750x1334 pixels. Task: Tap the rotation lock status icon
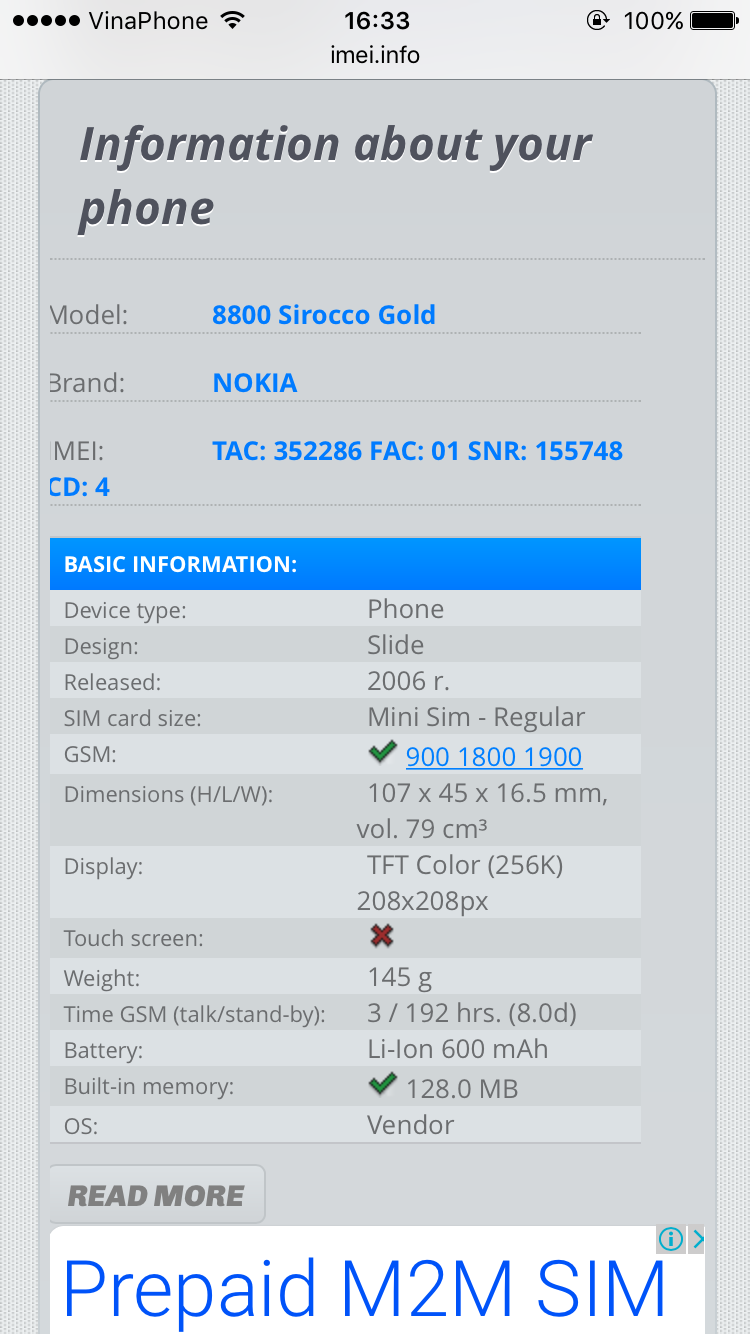pos(597,21)
